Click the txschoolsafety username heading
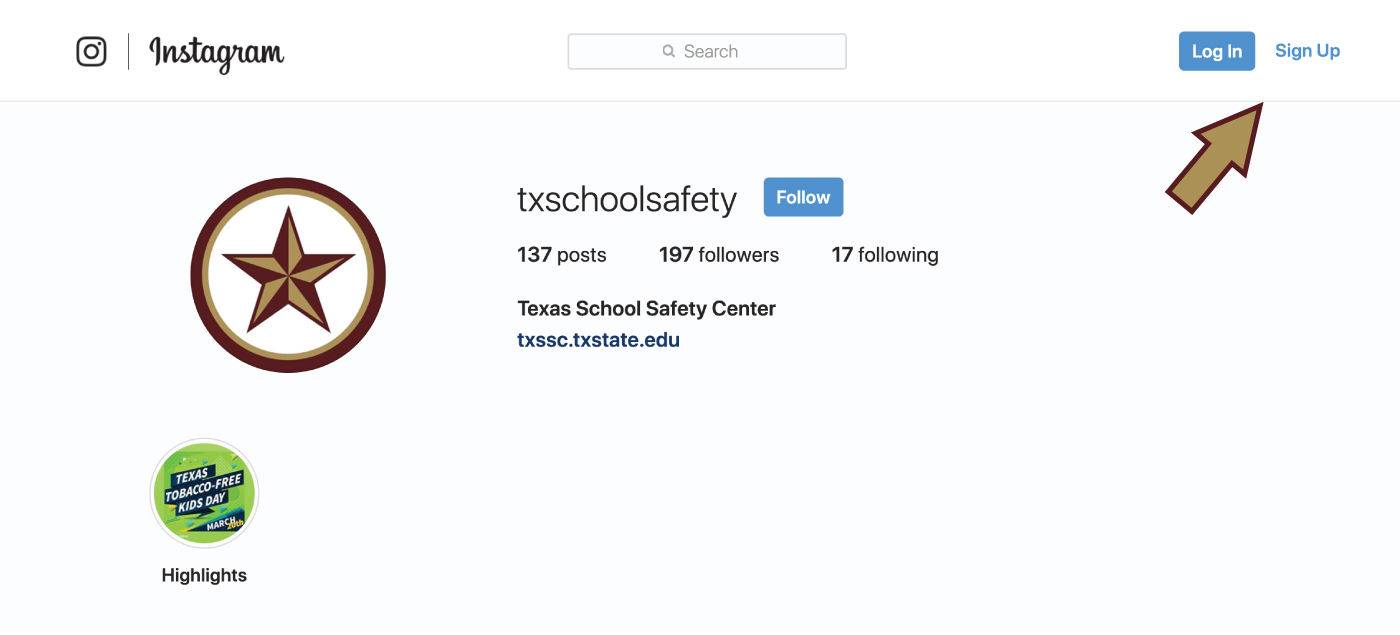 click(x=627, y=199)
